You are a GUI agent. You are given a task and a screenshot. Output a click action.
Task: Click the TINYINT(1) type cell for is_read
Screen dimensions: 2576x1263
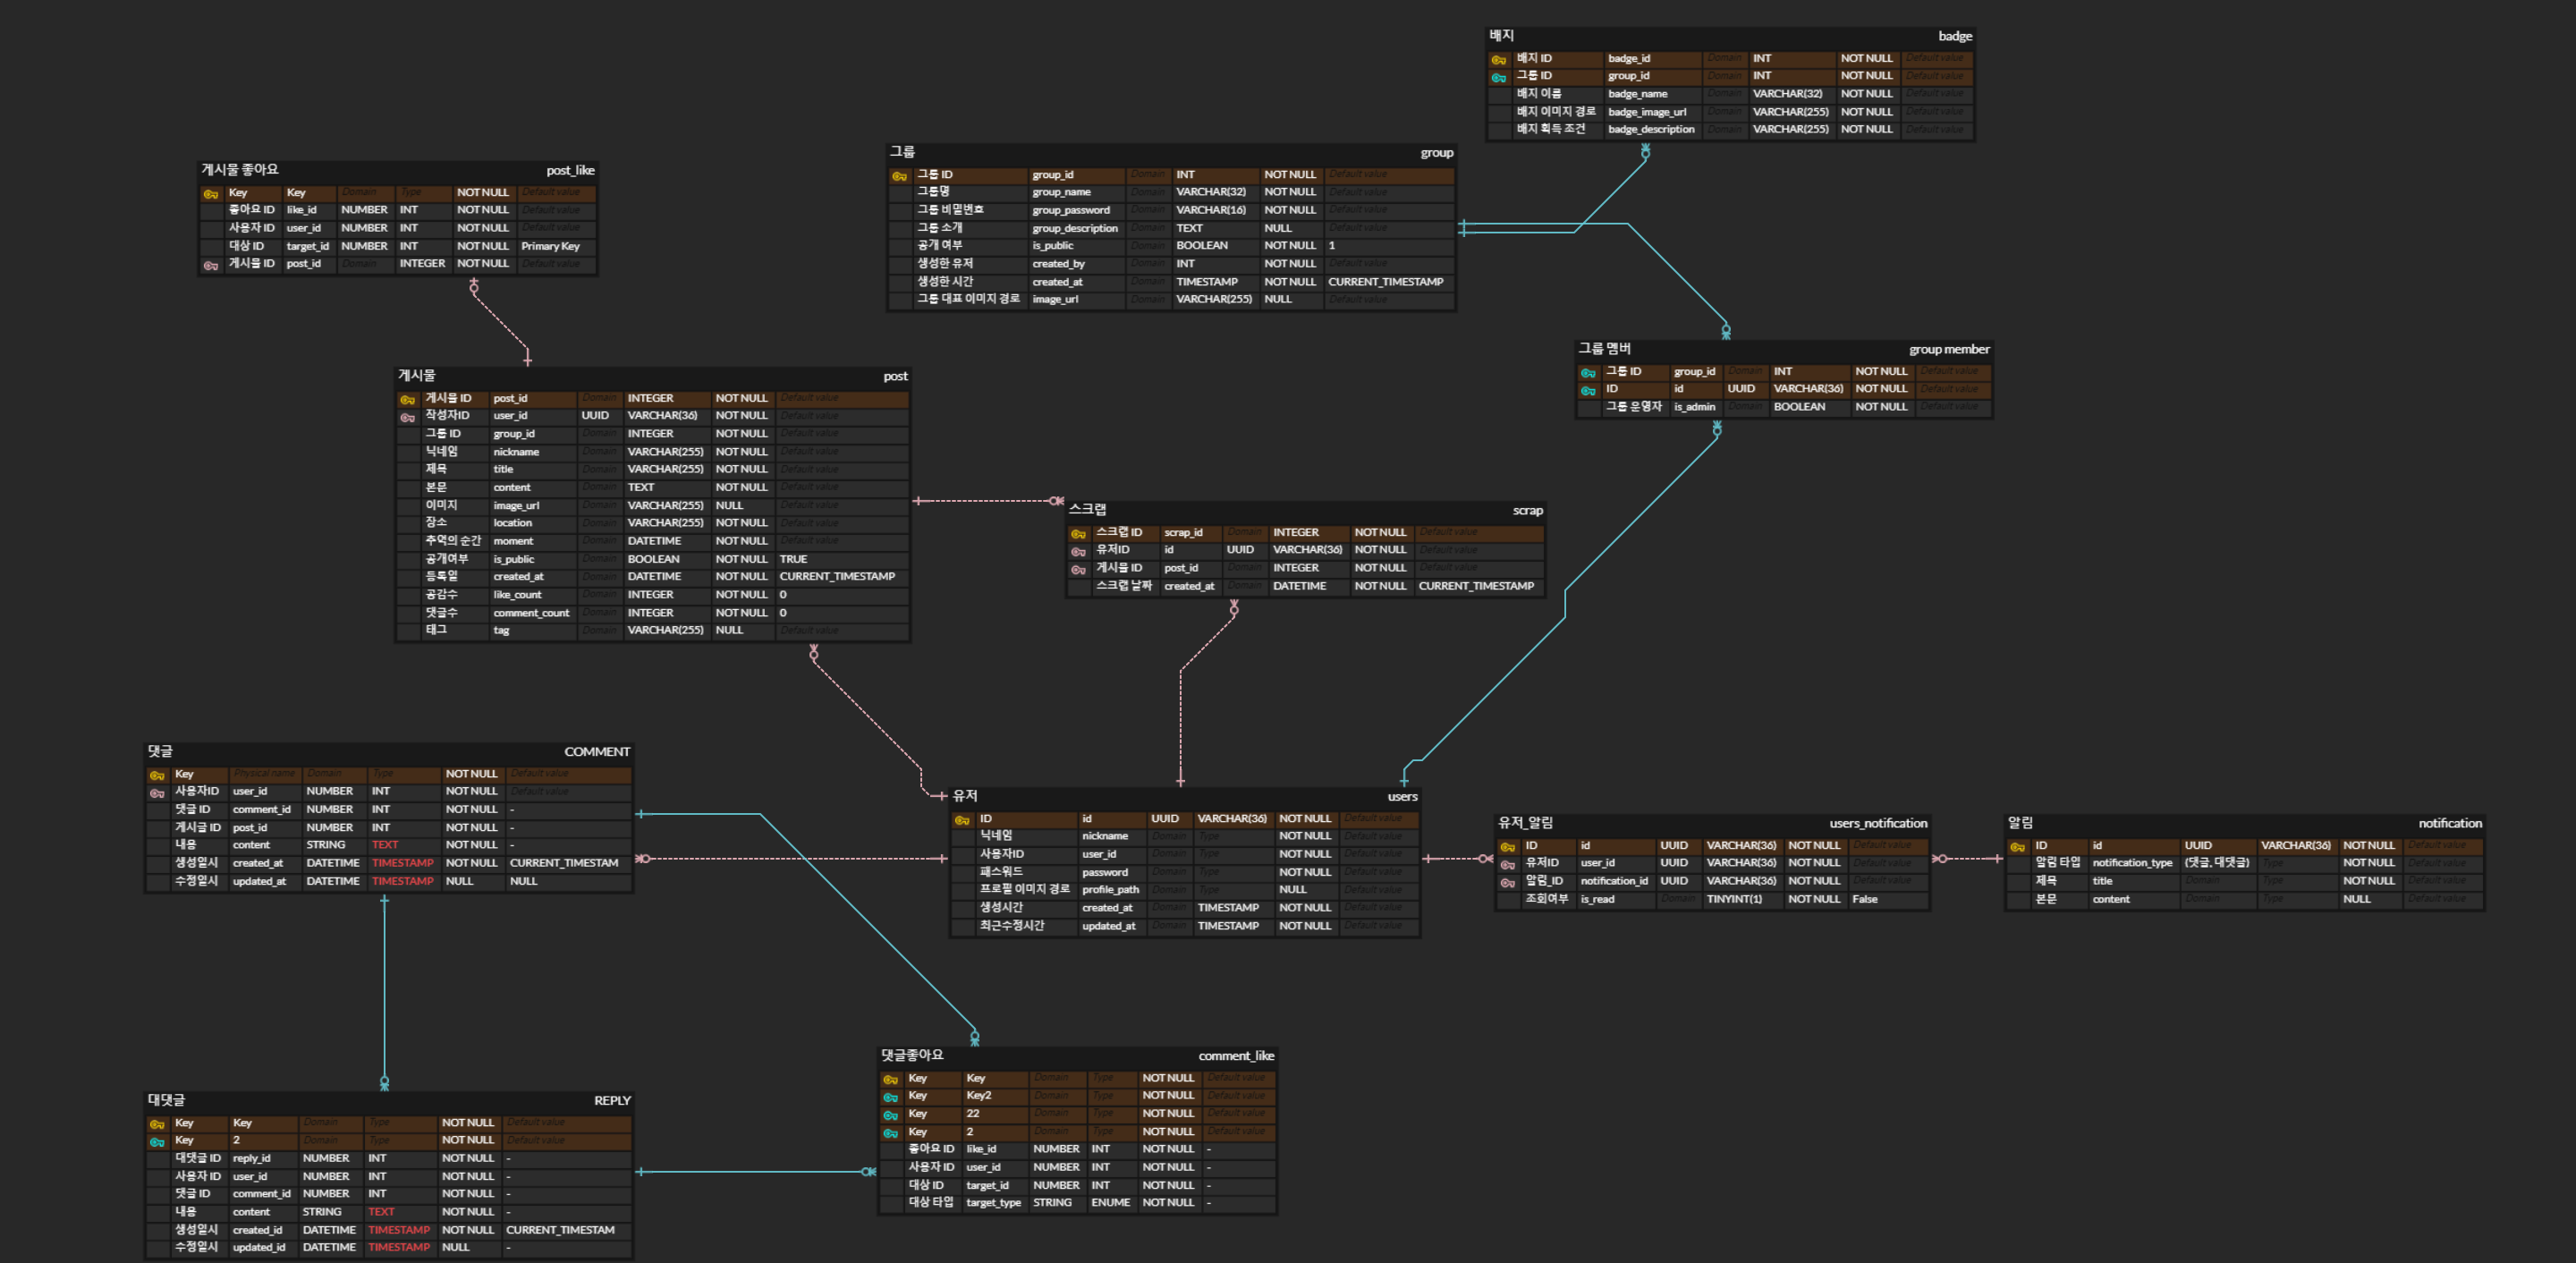[x=1734, y=899]
